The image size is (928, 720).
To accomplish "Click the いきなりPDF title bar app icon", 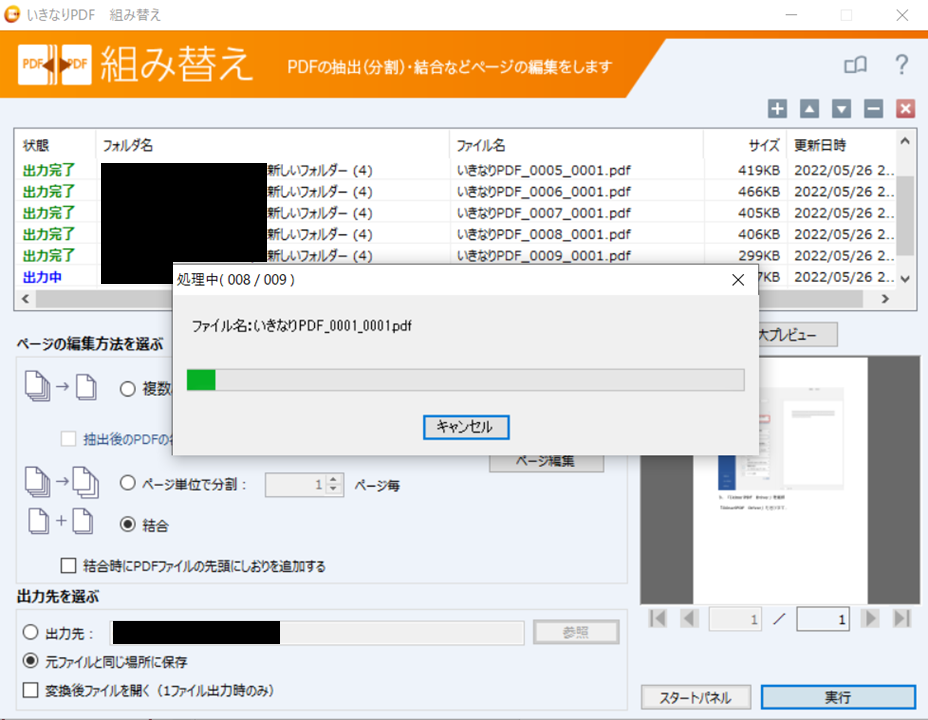I will click(12, 15).
